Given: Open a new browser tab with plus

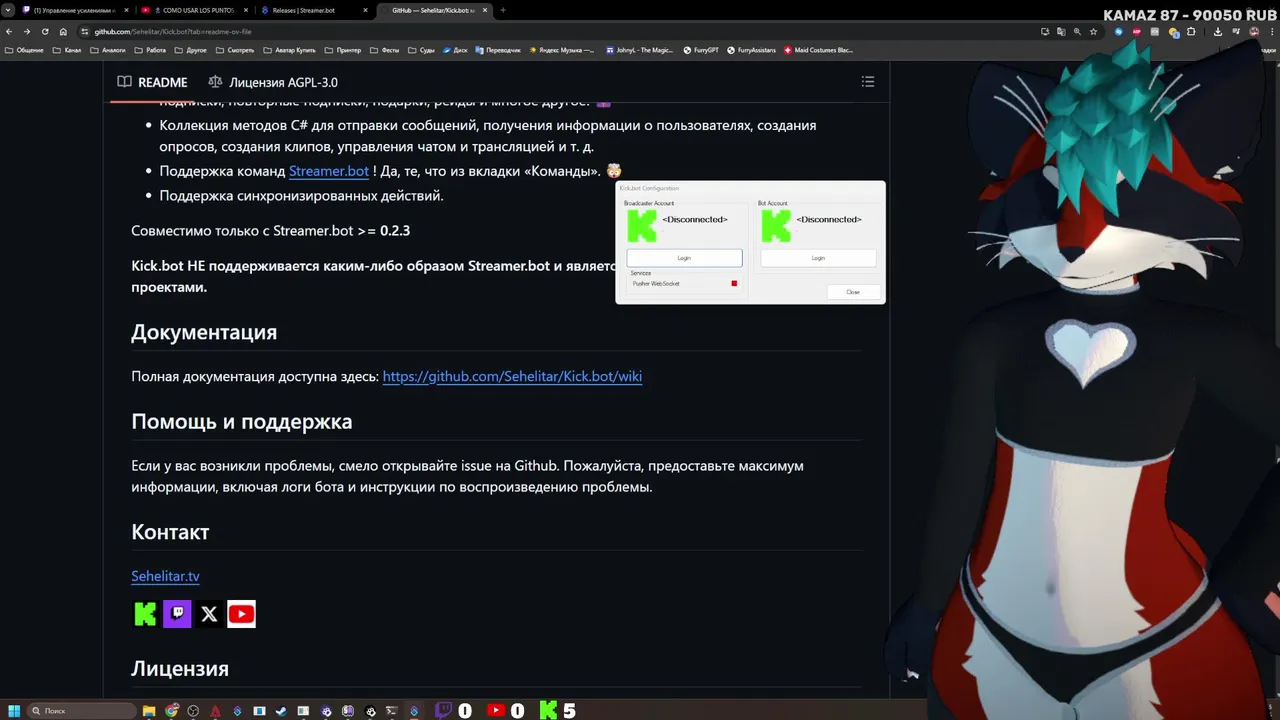Looking at the screenshot, I should coord(503,10).
